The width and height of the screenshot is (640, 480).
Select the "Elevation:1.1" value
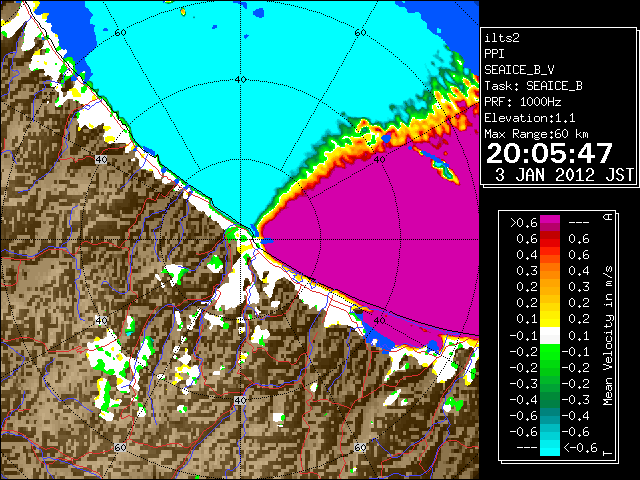pos(529,118)
